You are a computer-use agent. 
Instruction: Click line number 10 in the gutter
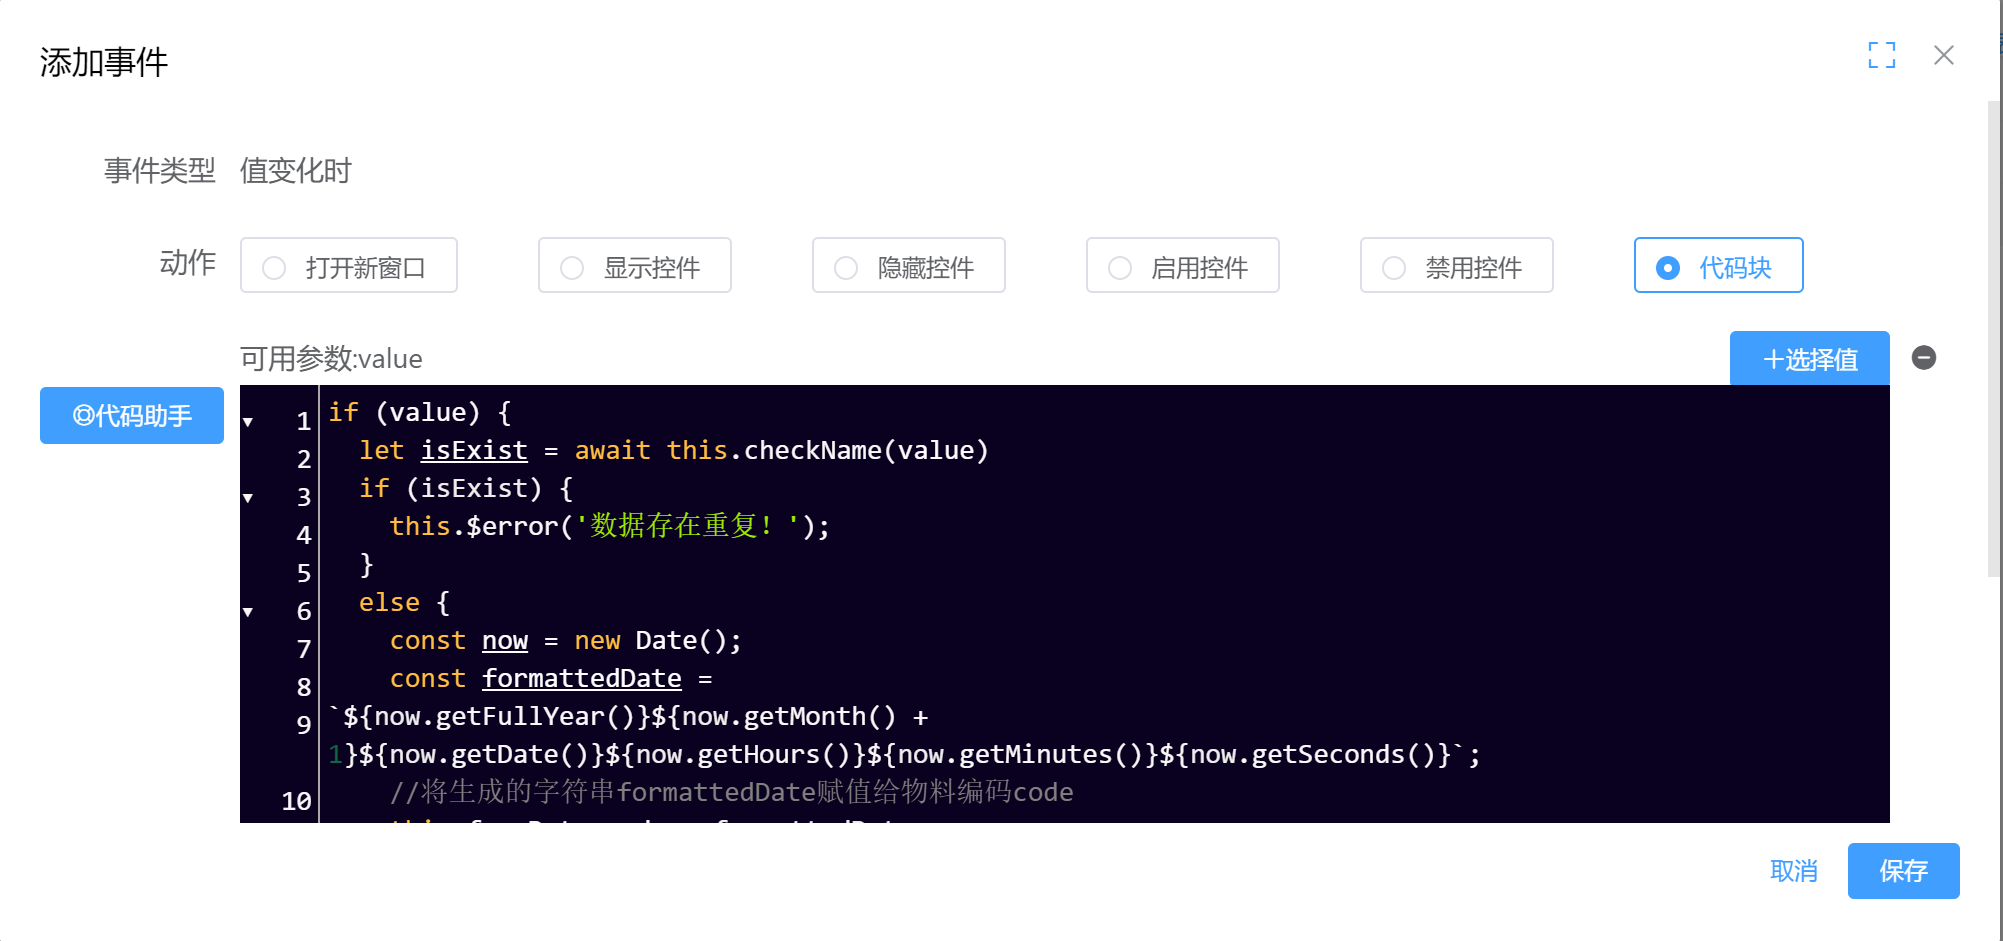click(x=296, y=801)
